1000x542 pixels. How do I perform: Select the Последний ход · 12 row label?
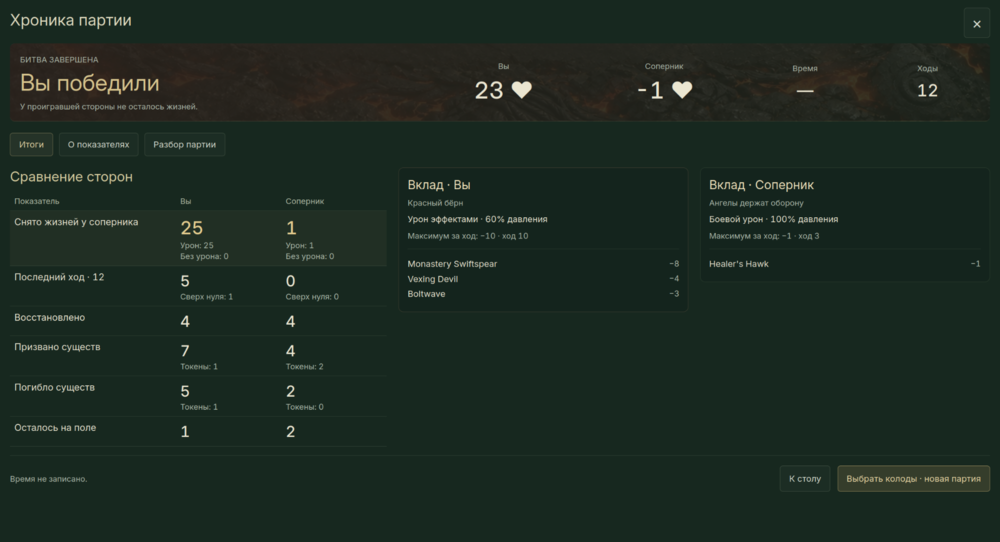point(59,277)
